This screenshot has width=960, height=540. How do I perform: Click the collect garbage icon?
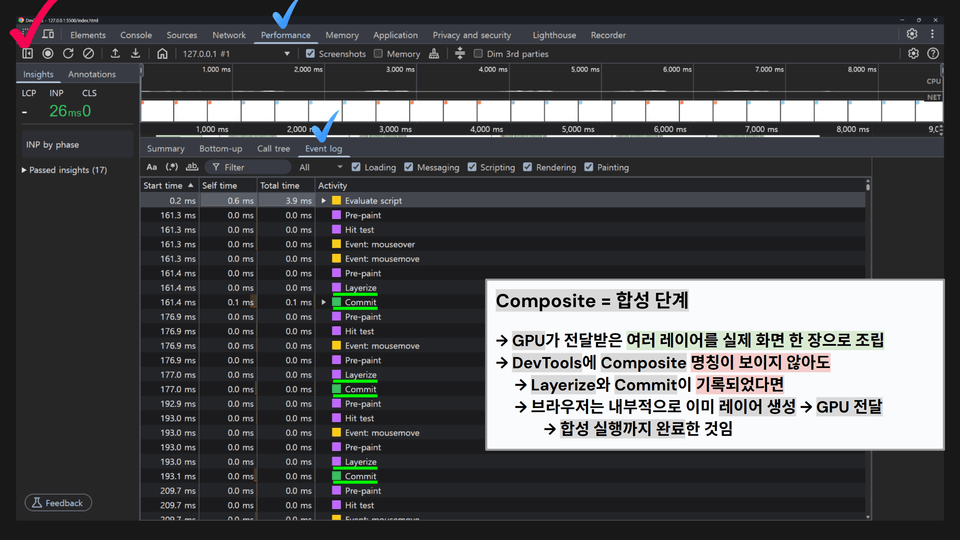434,54
